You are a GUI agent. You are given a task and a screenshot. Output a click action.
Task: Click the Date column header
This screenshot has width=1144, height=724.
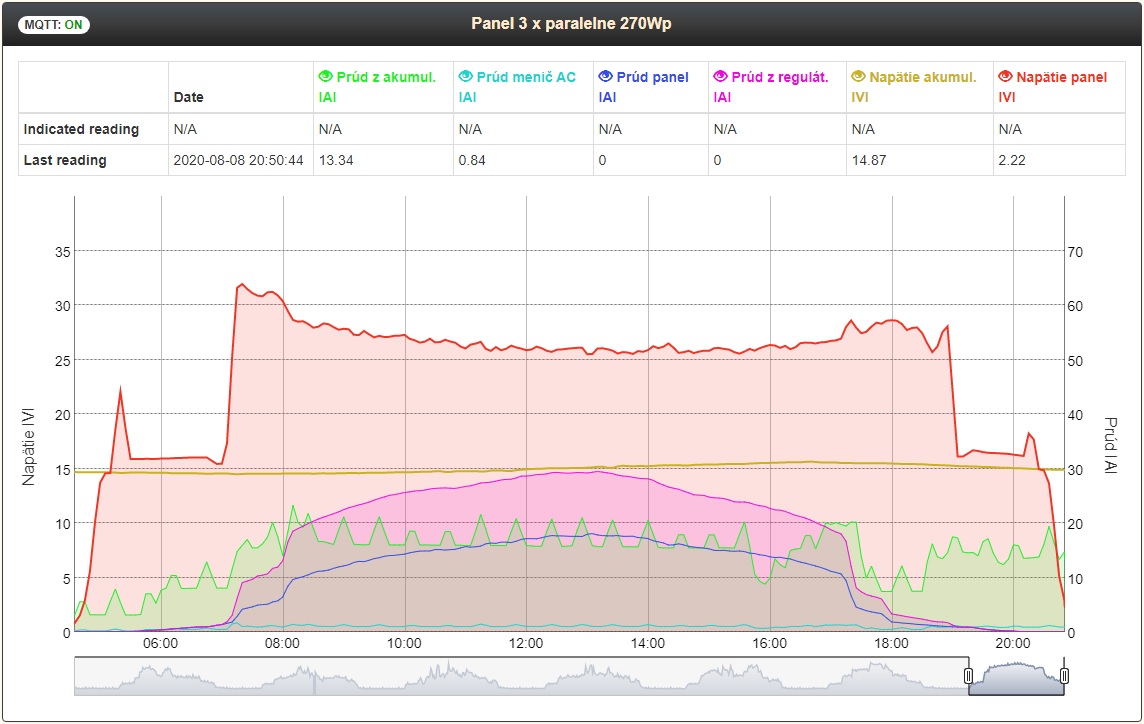coord(188,97)
